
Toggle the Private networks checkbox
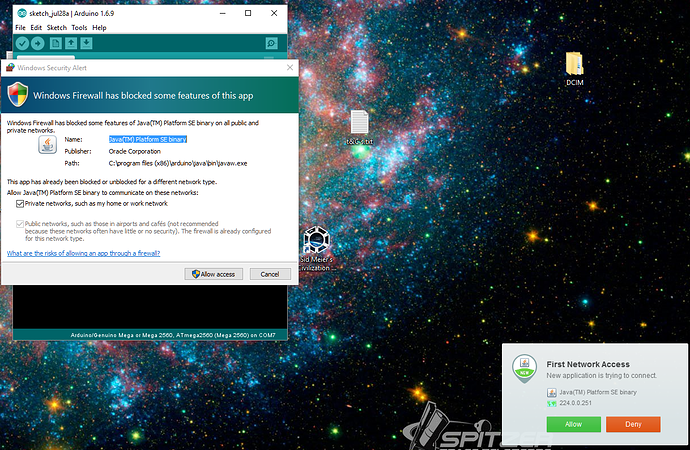[x=21, y=203]
